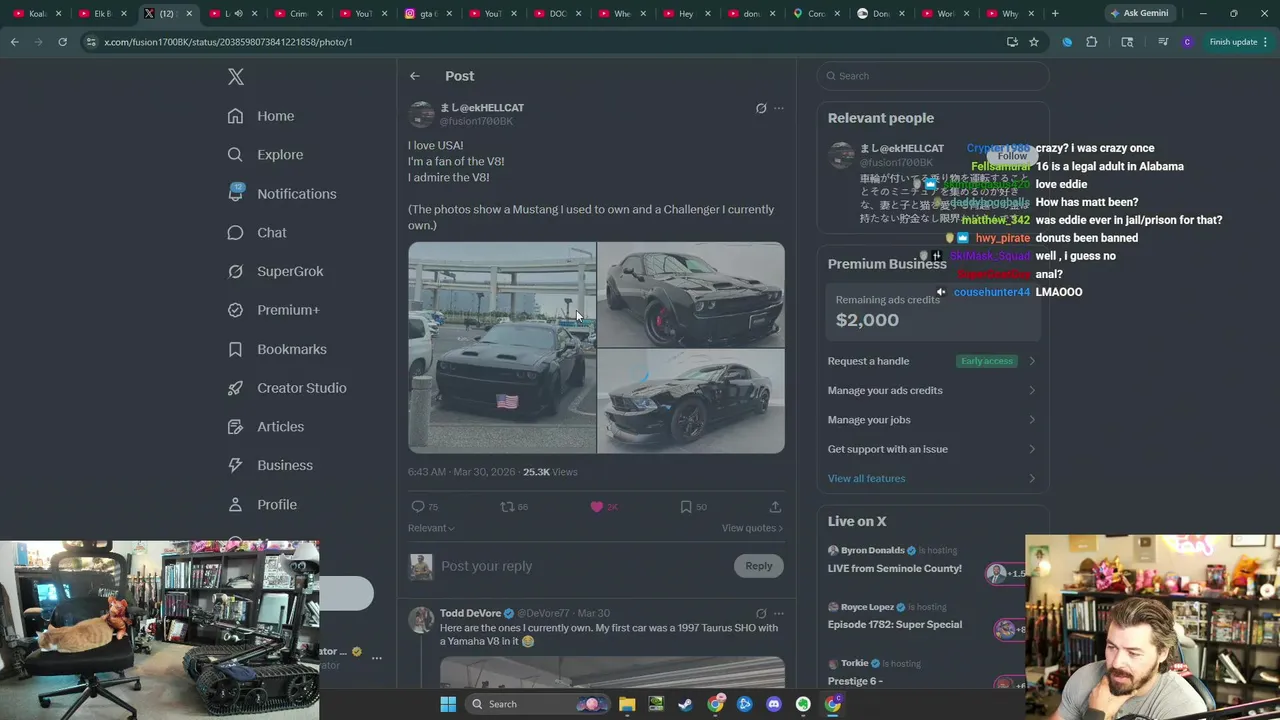The height and width of the screenshot is (720, 1280).
Task: Open Premium+ in the sidebar
Action: (273, 310)
